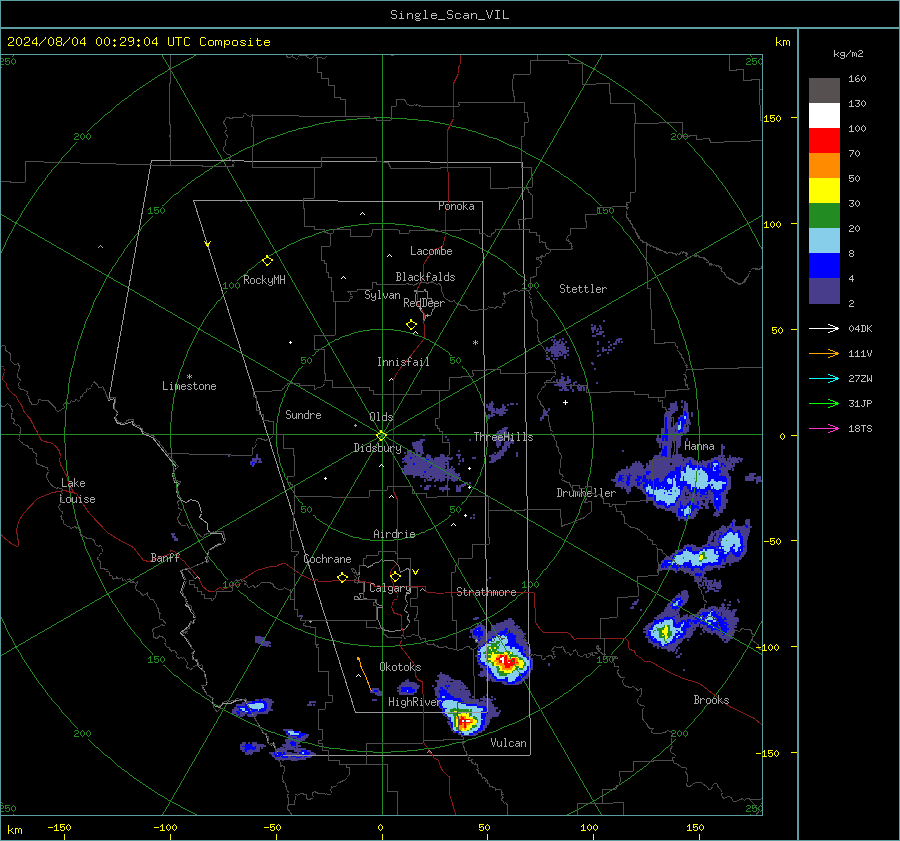Click the Blackfalds city label
900x841 pixels.
tap(425, 277)
